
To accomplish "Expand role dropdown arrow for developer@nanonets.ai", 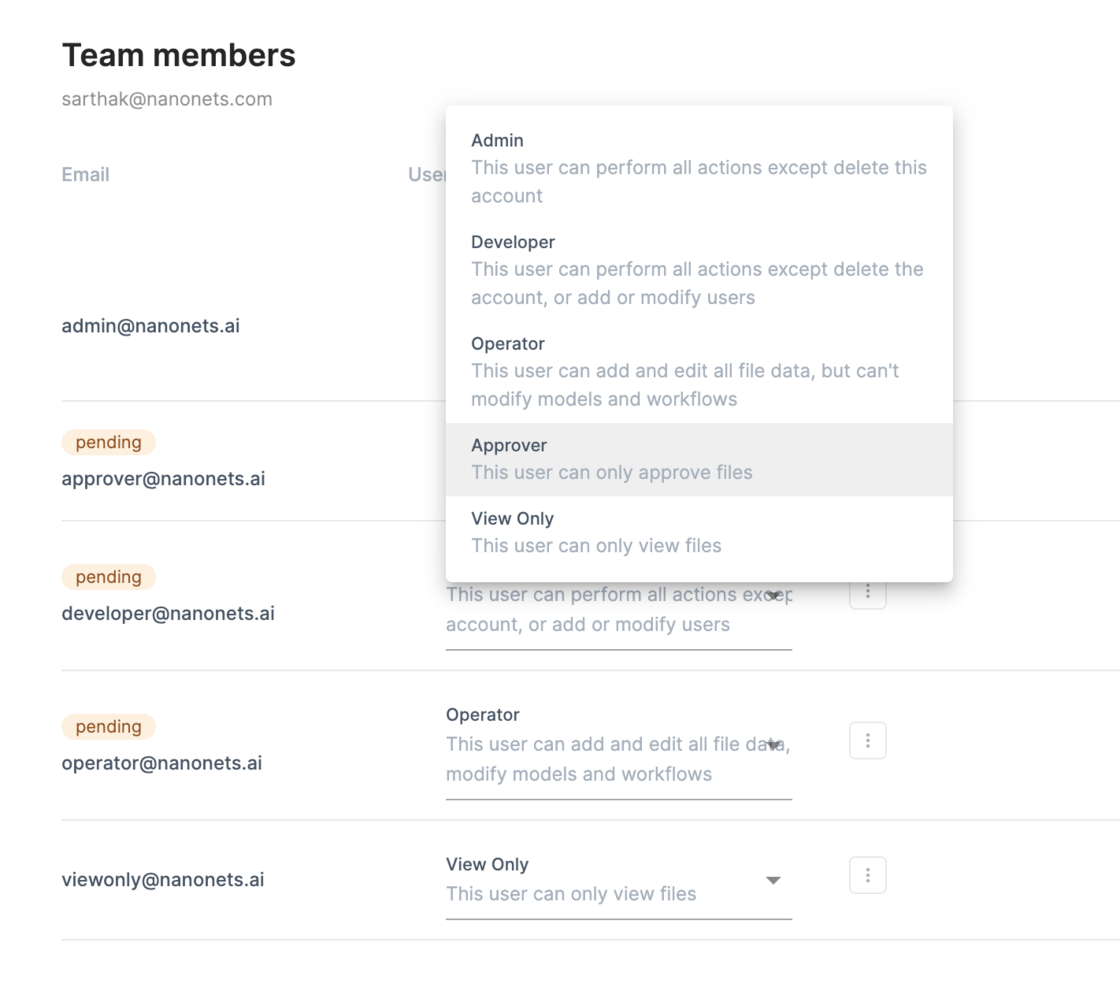I will (x=774, y=596).
